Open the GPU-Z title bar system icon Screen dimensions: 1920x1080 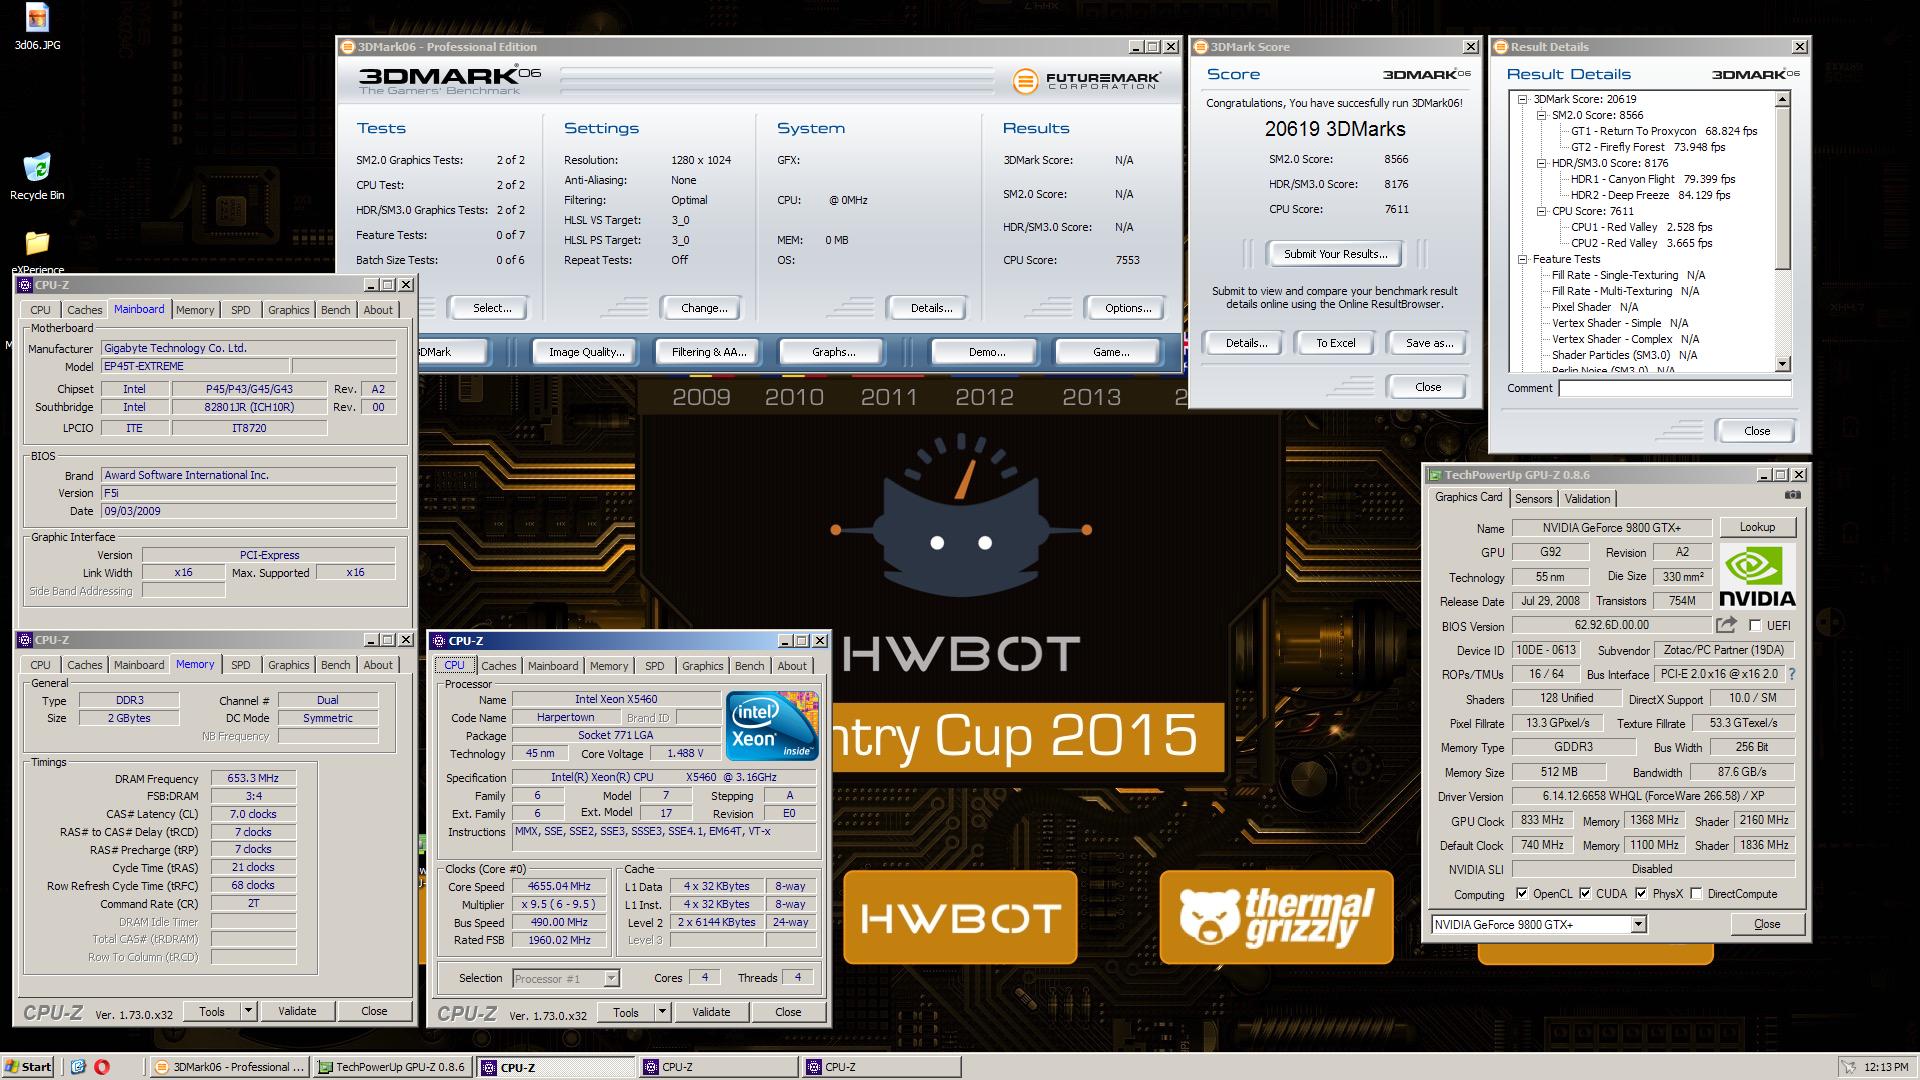(x=1435, y=475)
